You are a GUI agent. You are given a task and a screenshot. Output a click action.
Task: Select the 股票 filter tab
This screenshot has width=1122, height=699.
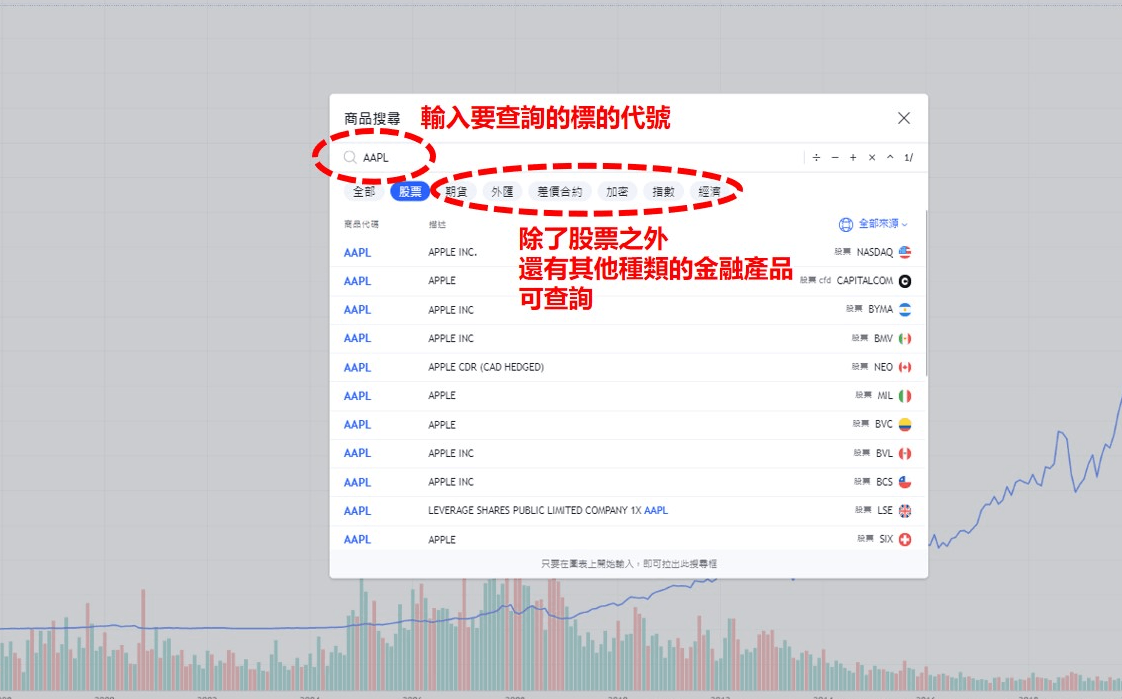pyautogui.click(x=410, y=192)
